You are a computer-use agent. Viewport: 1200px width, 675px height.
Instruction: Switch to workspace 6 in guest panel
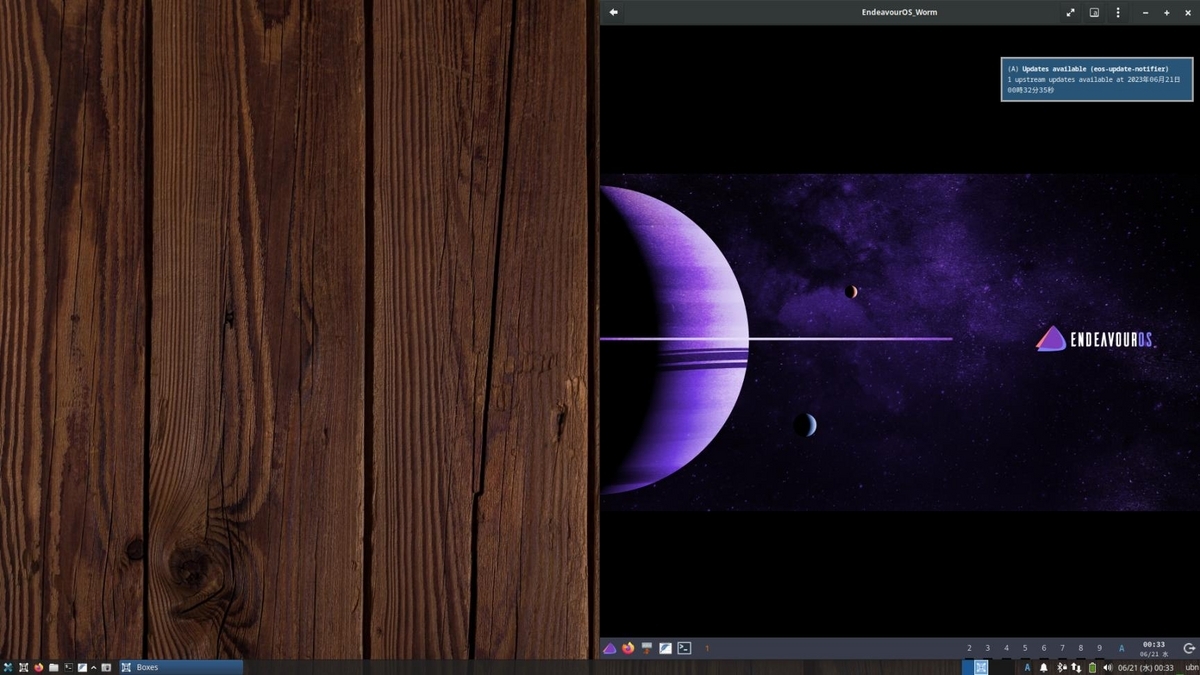[x=1043, y=648]
